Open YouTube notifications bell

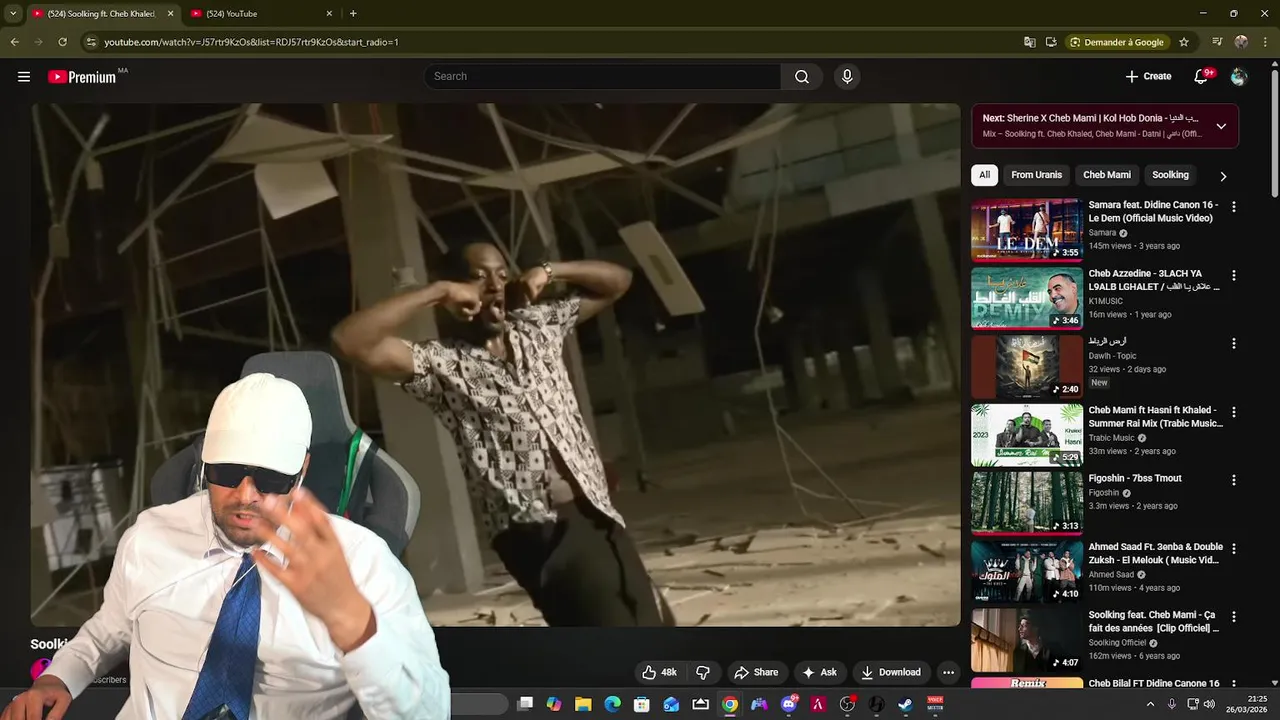click(1202, 77)
